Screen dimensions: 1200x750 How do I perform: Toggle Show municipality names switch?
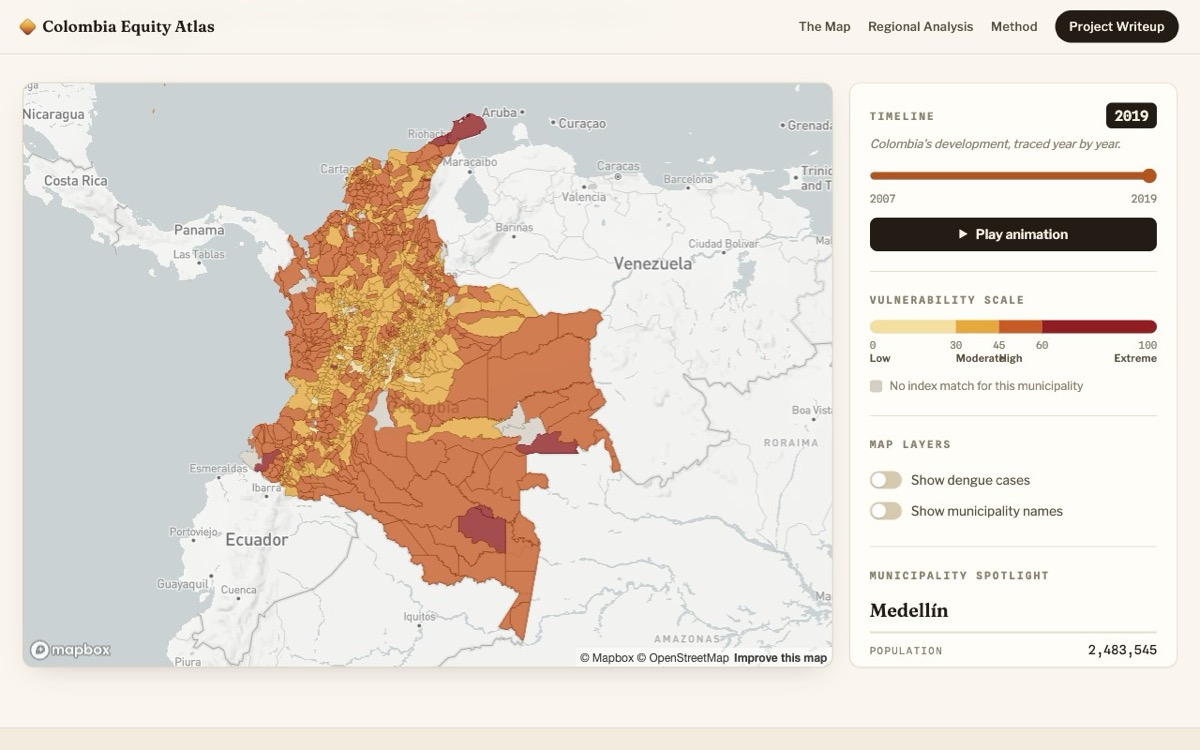click(x=886, y=511)
